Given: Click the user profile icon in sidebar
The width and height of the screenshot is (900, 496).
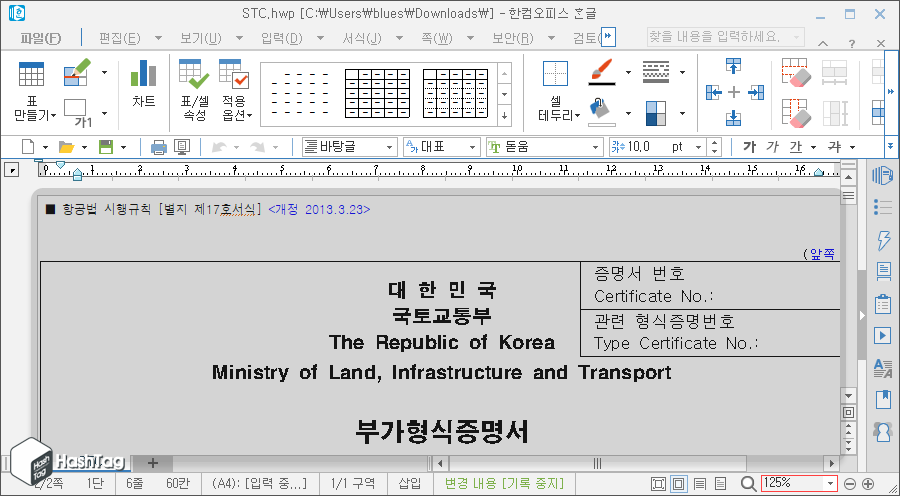Looking at the screenshot, I should [883, 431].
